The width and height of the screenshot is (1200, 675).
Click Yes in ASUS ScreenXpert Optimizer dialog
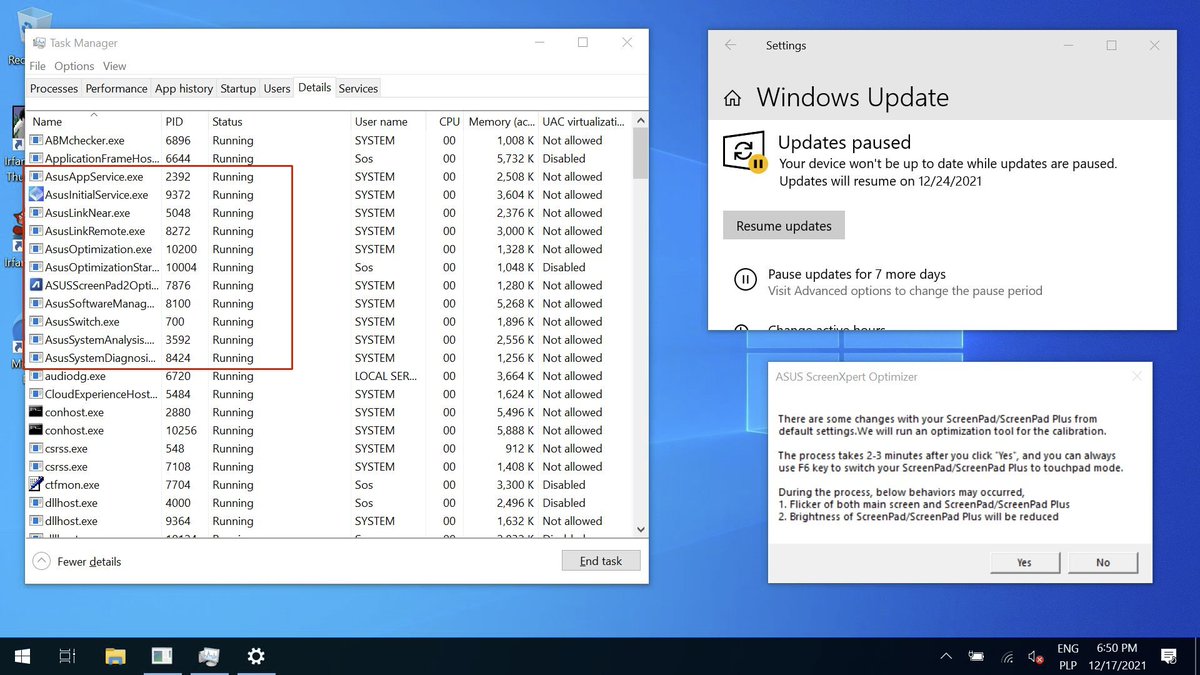coord(1024,562)
